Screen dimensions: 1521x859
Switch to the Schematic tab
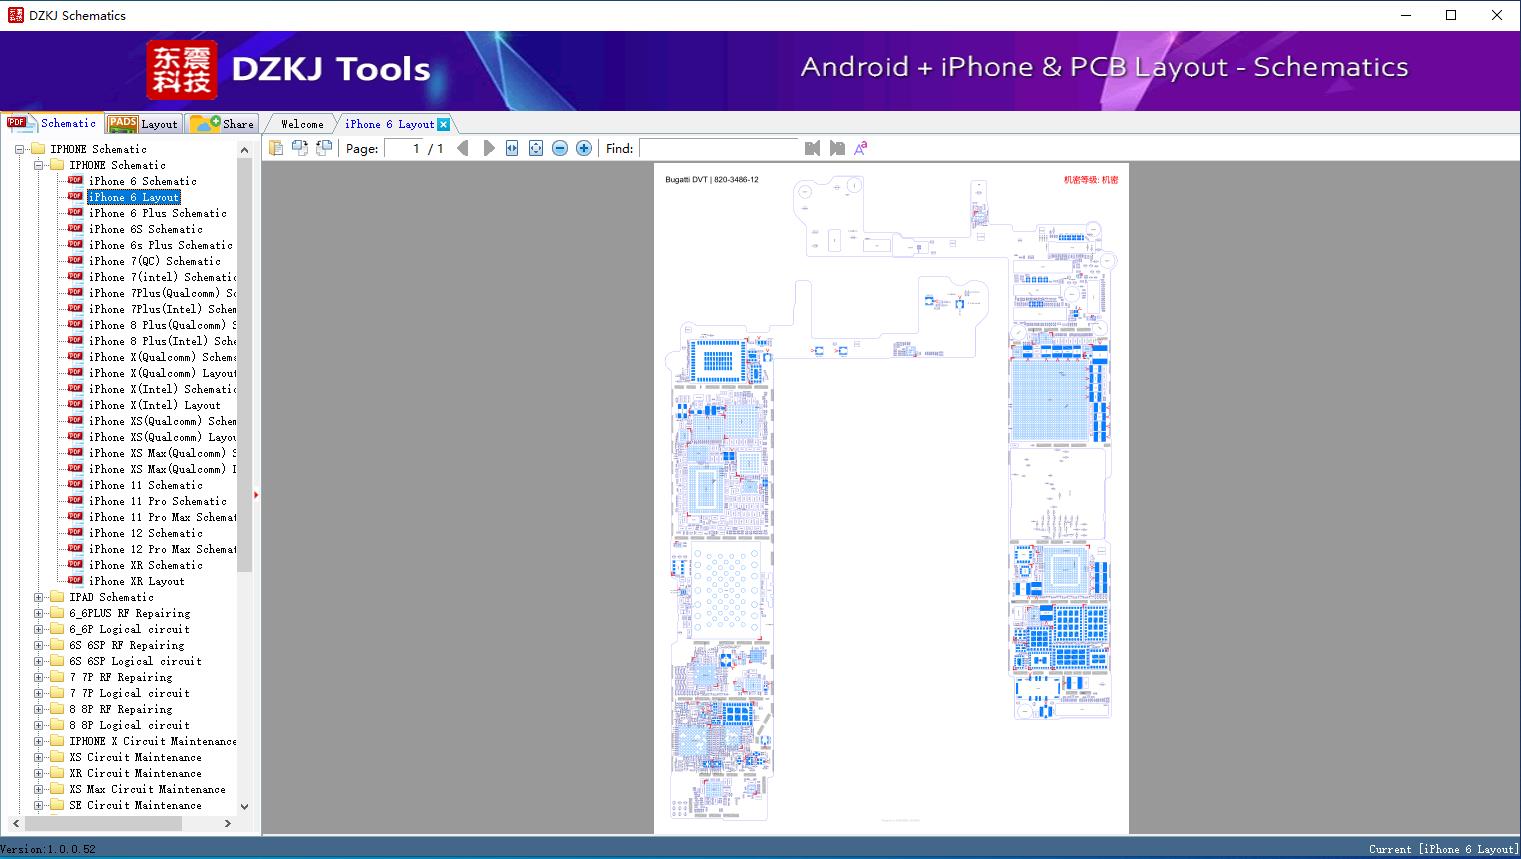[x=52, y=123]
